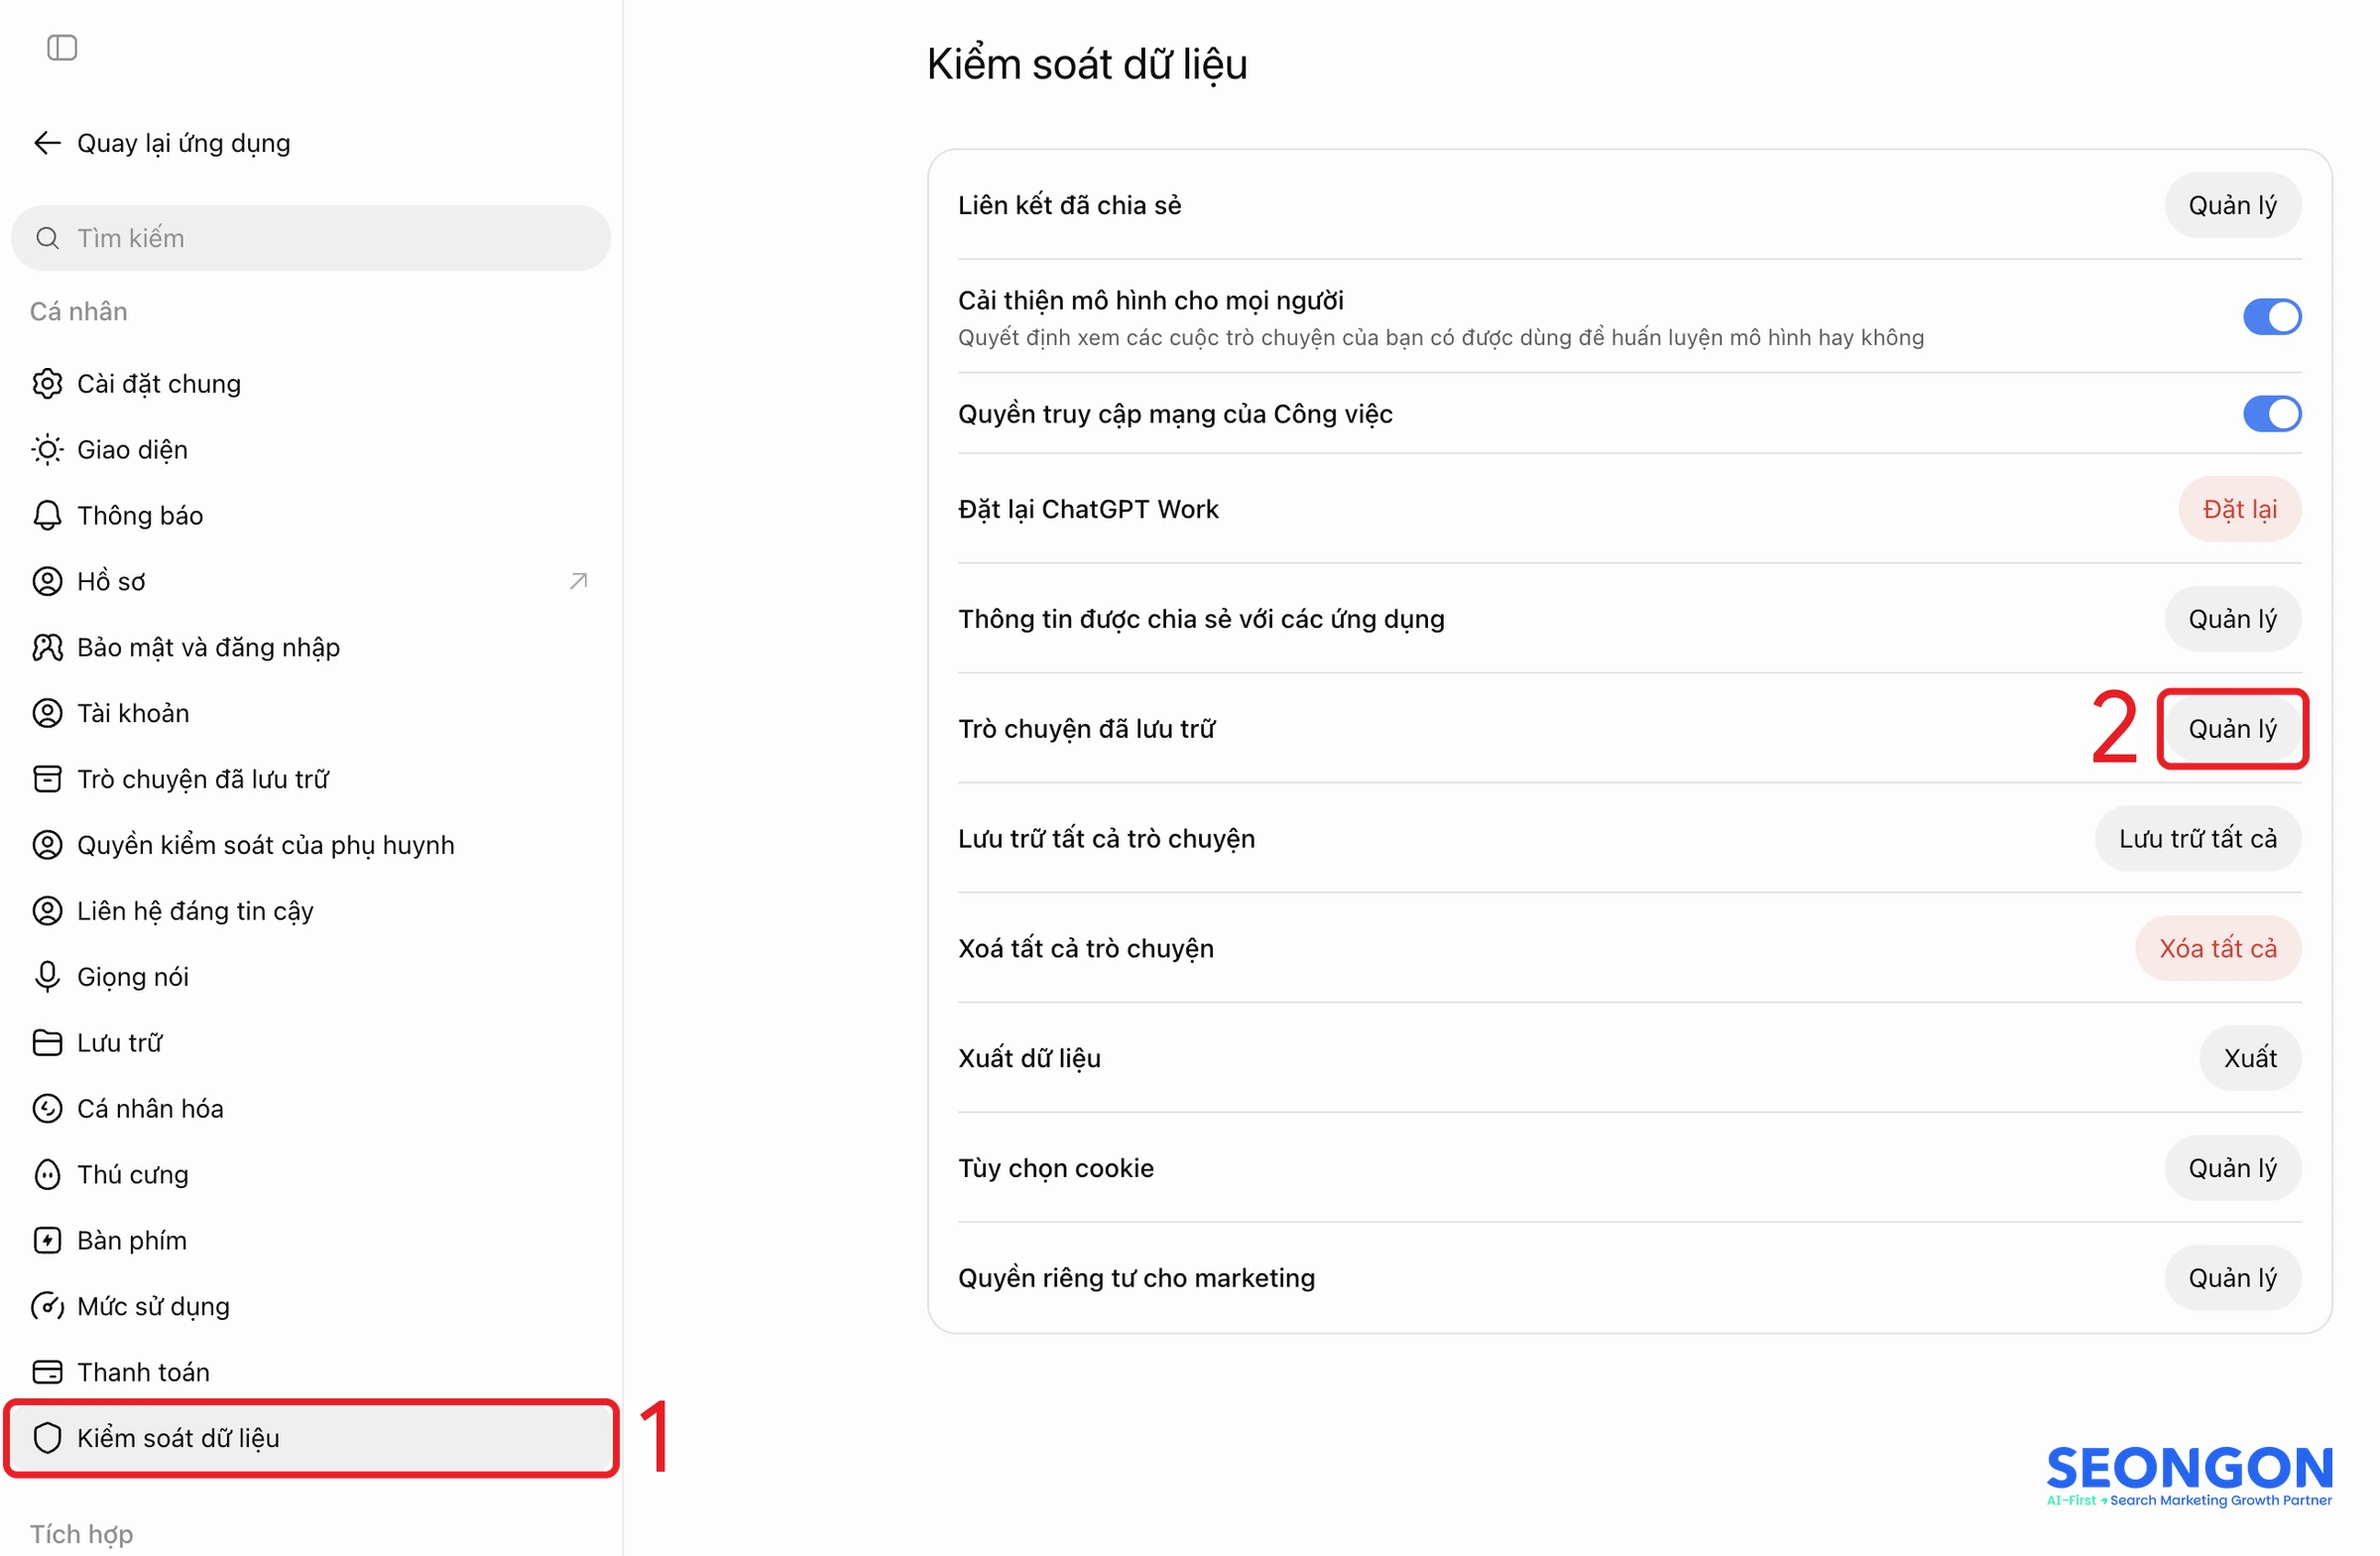
Task: Select the Giọng nói microphone icon
Action: tap(47, 977)
